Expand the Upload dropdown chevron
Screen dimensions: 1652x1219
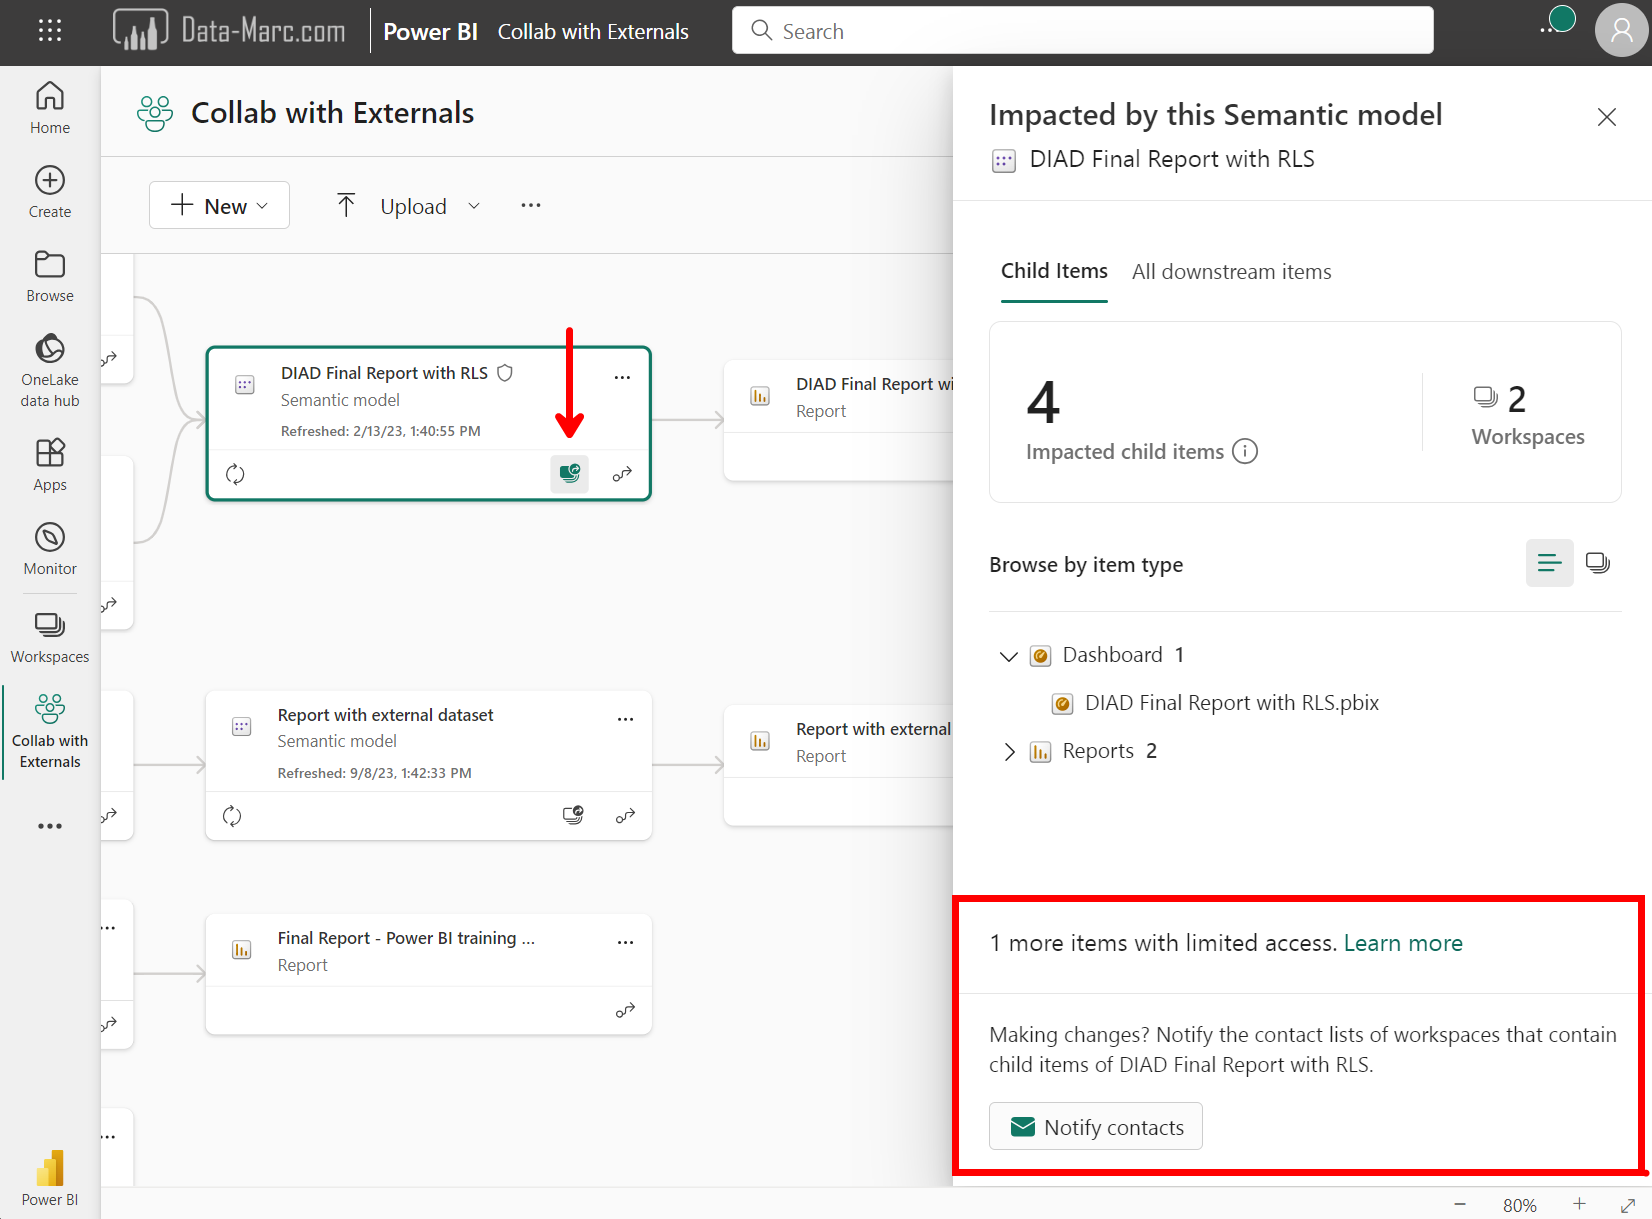click(475, 205)
